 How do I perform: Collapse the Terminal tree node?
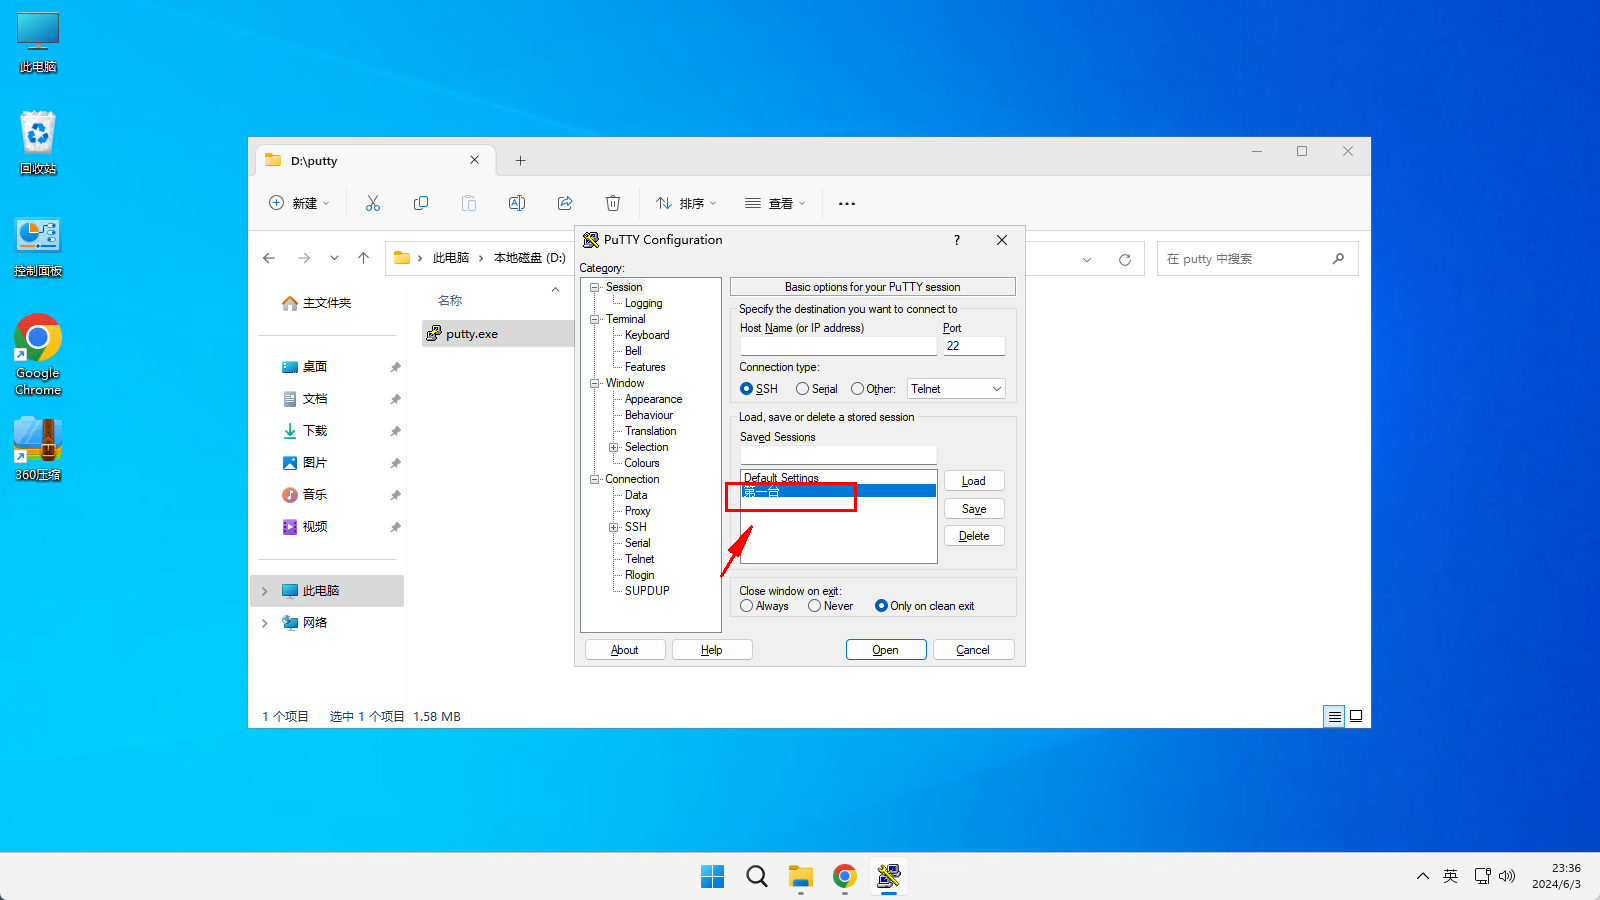pyautogui.click(x=595, y=319)
